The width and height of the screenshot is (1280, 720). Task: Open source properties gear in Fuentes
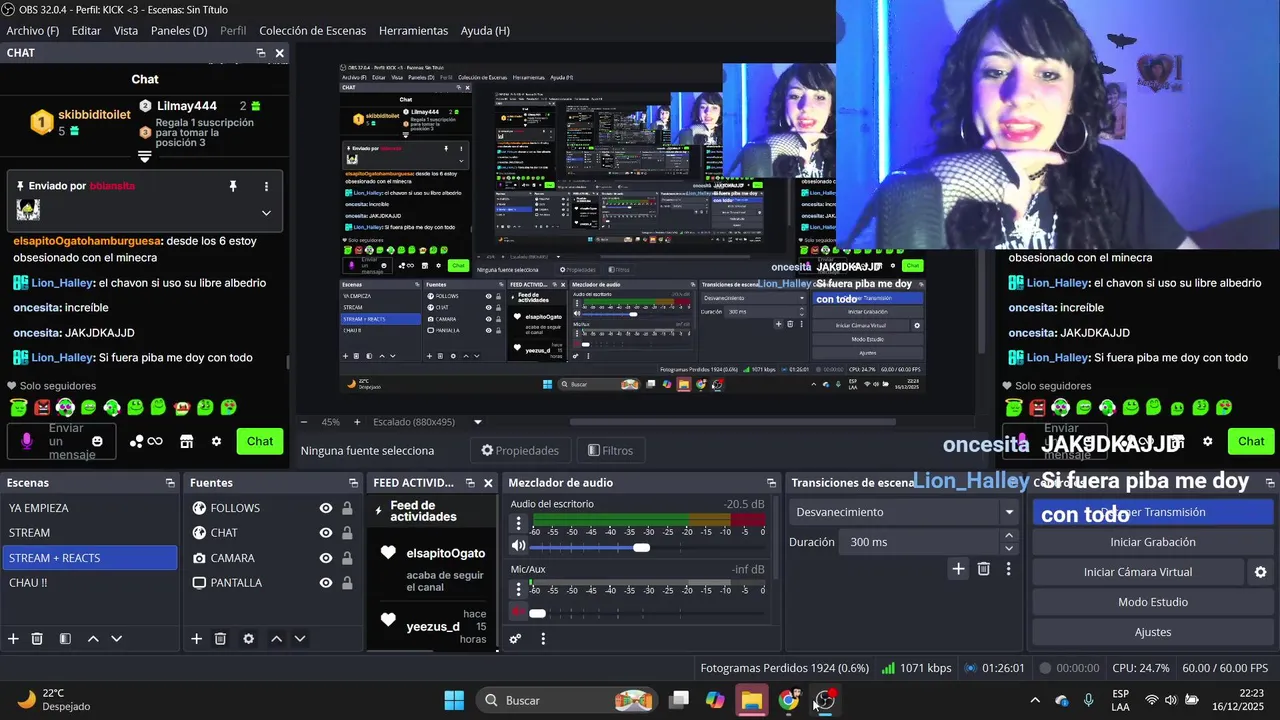(248, 639)
